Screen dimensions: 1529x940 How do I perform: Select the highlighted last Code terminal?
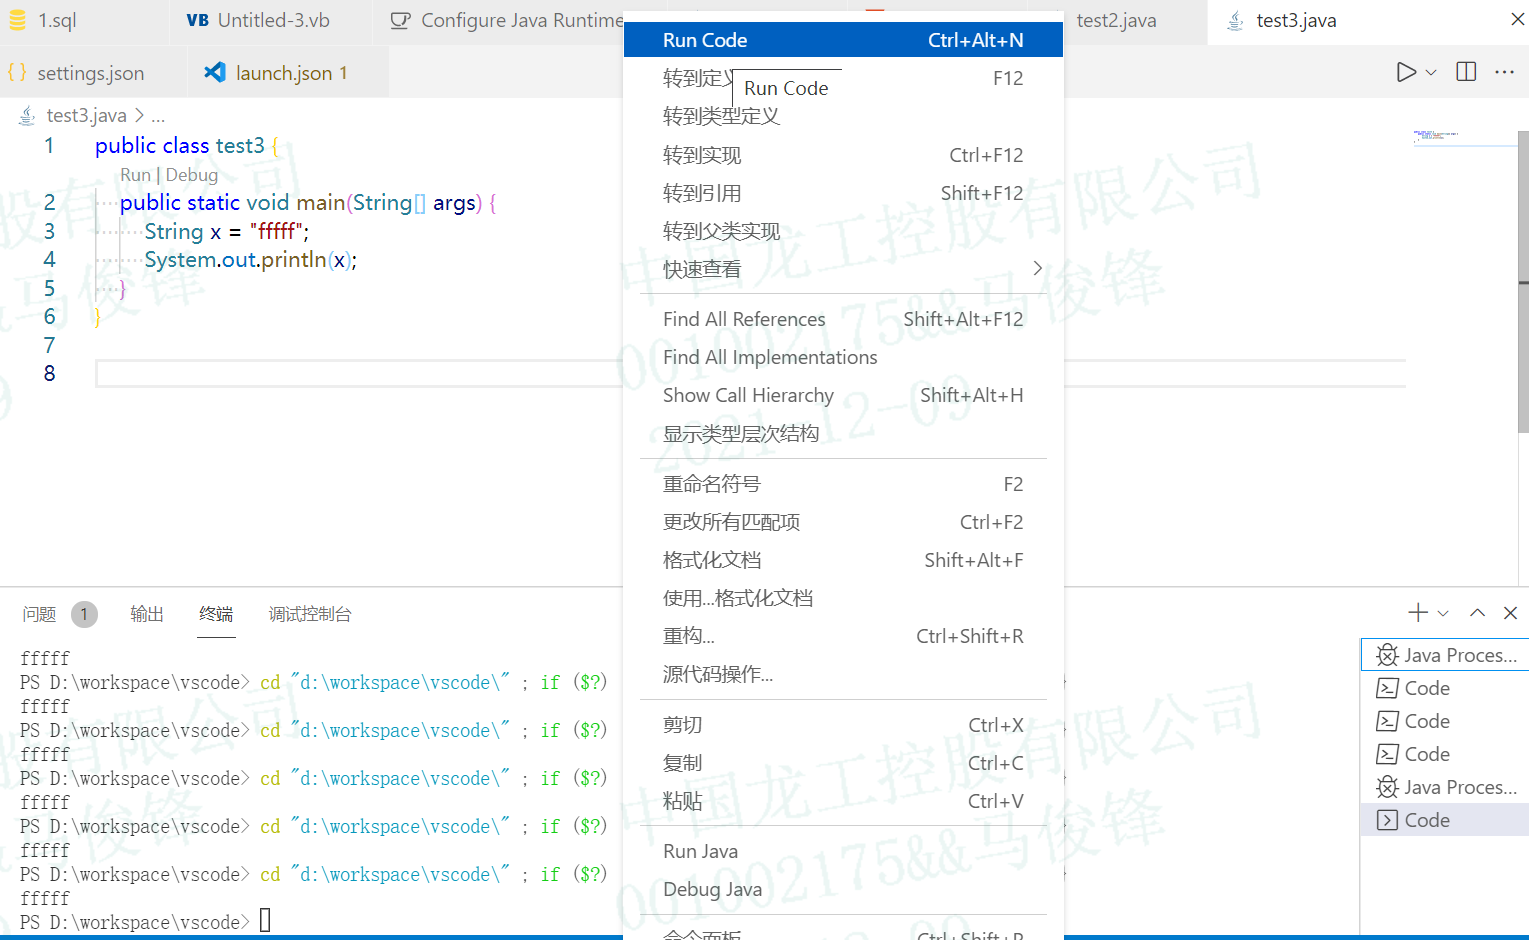click(1445, 820)
